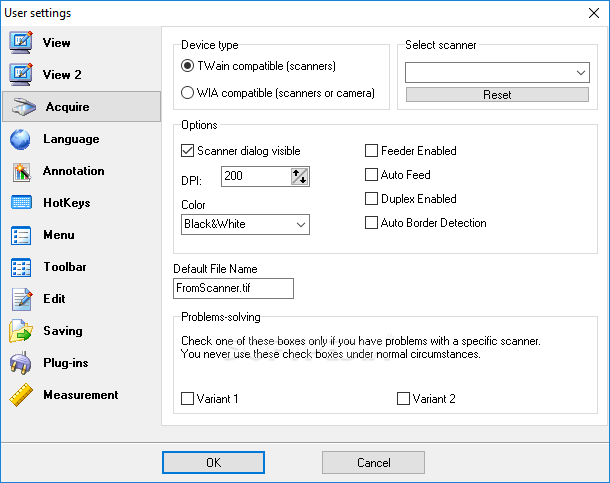Image resolution: width=610 pixels, height=483 pixels.
Task: Tick the Auto Feed checkbox
Action: click(372, 175)
